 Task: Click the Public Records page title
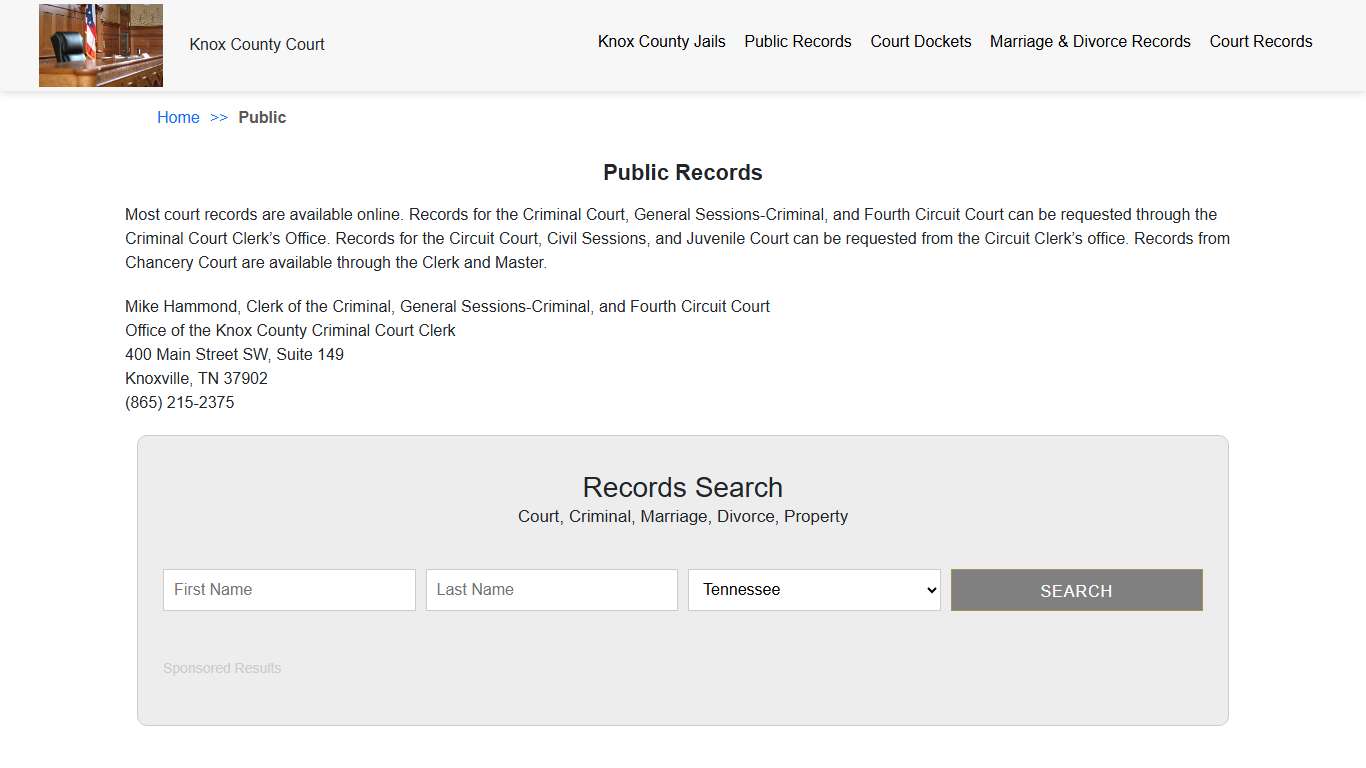point(682,172)
